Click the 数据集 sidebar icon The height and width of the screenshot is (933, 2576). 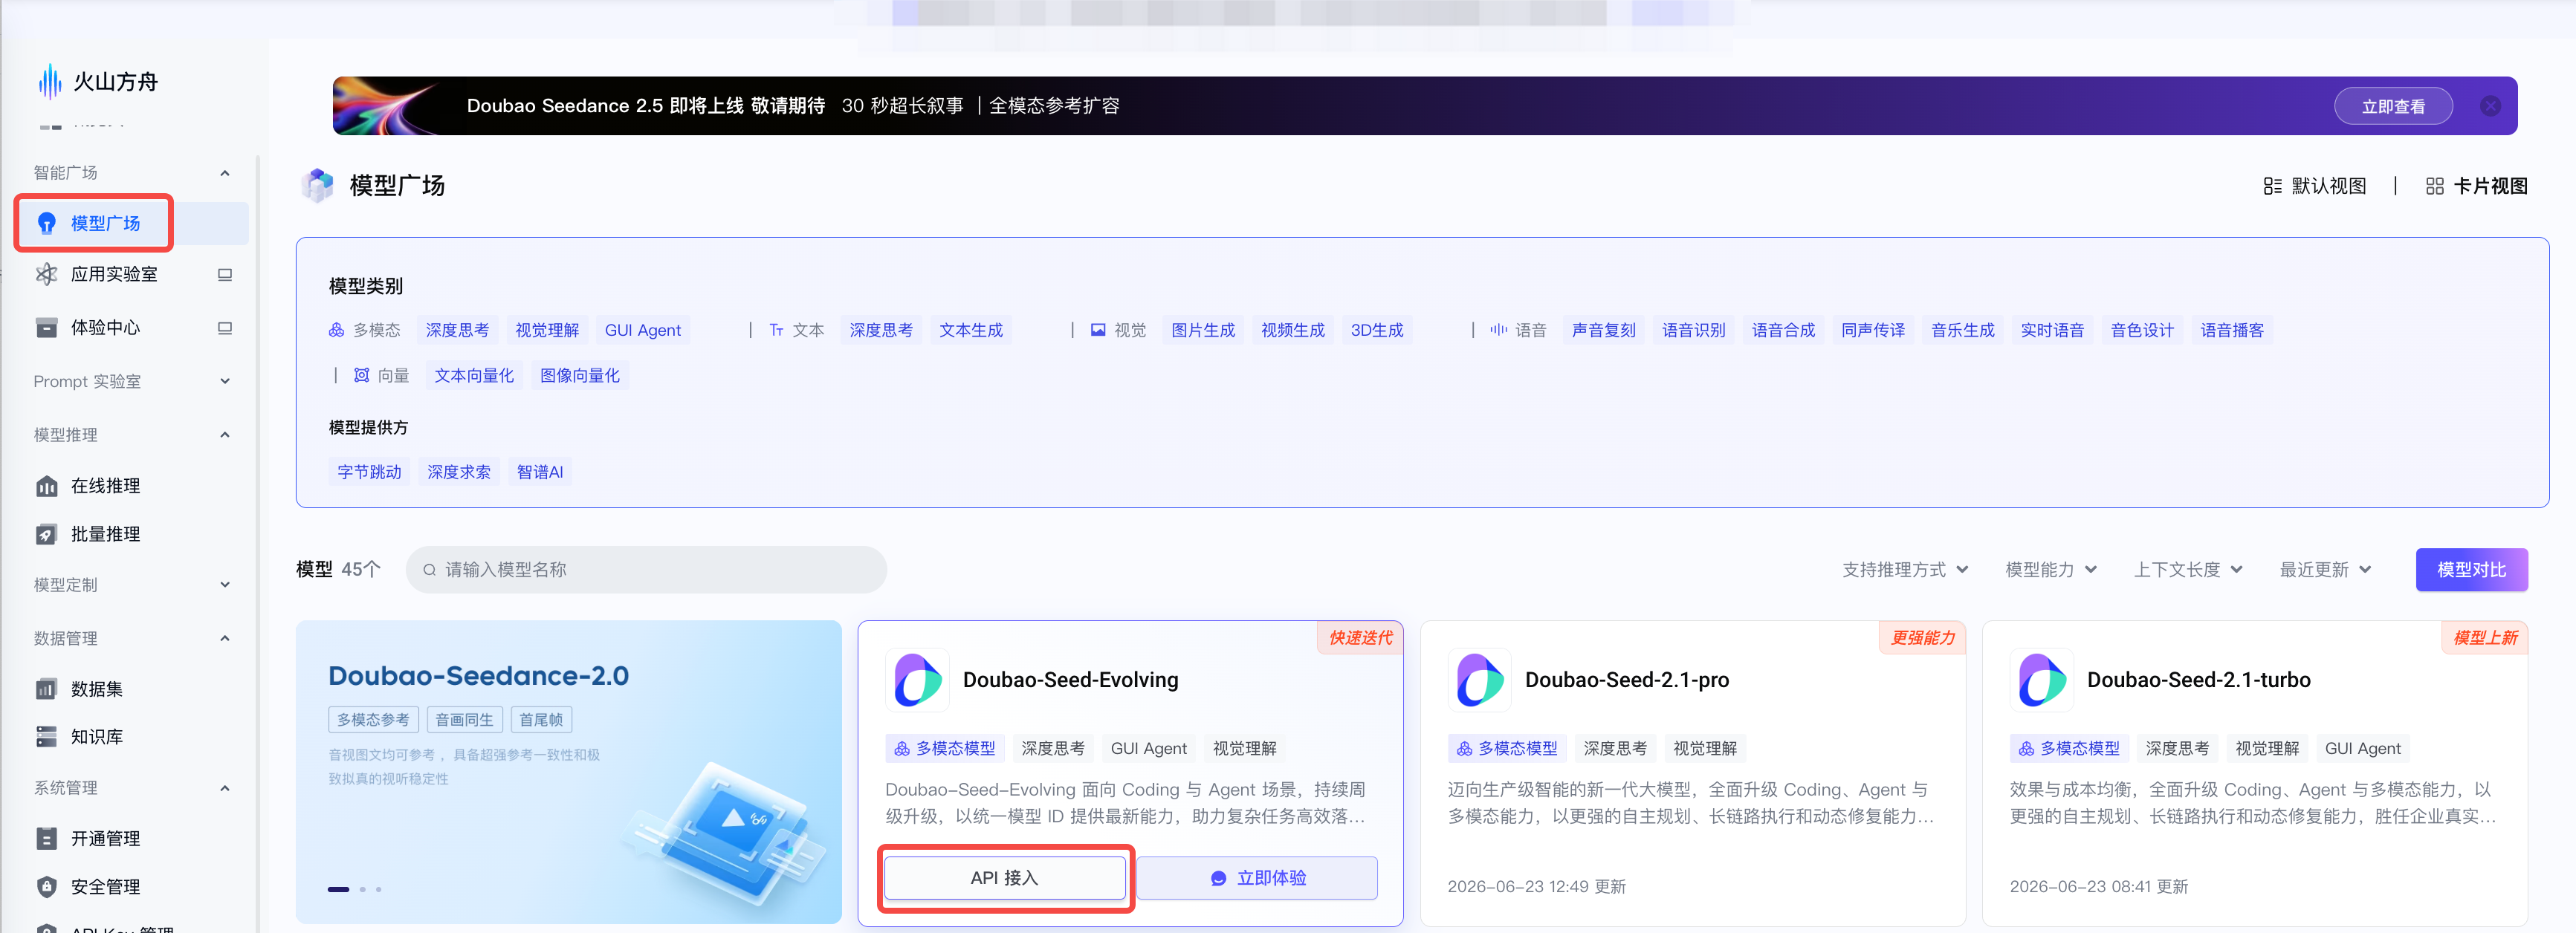click(x=46, y=689)
